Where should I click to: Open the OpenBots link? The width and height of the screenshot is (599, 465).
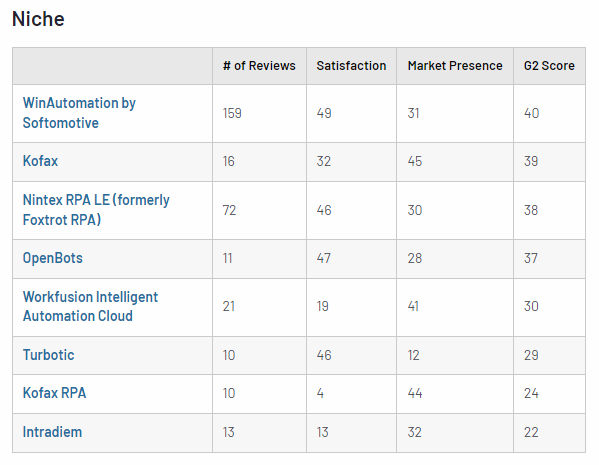[52, 258]
